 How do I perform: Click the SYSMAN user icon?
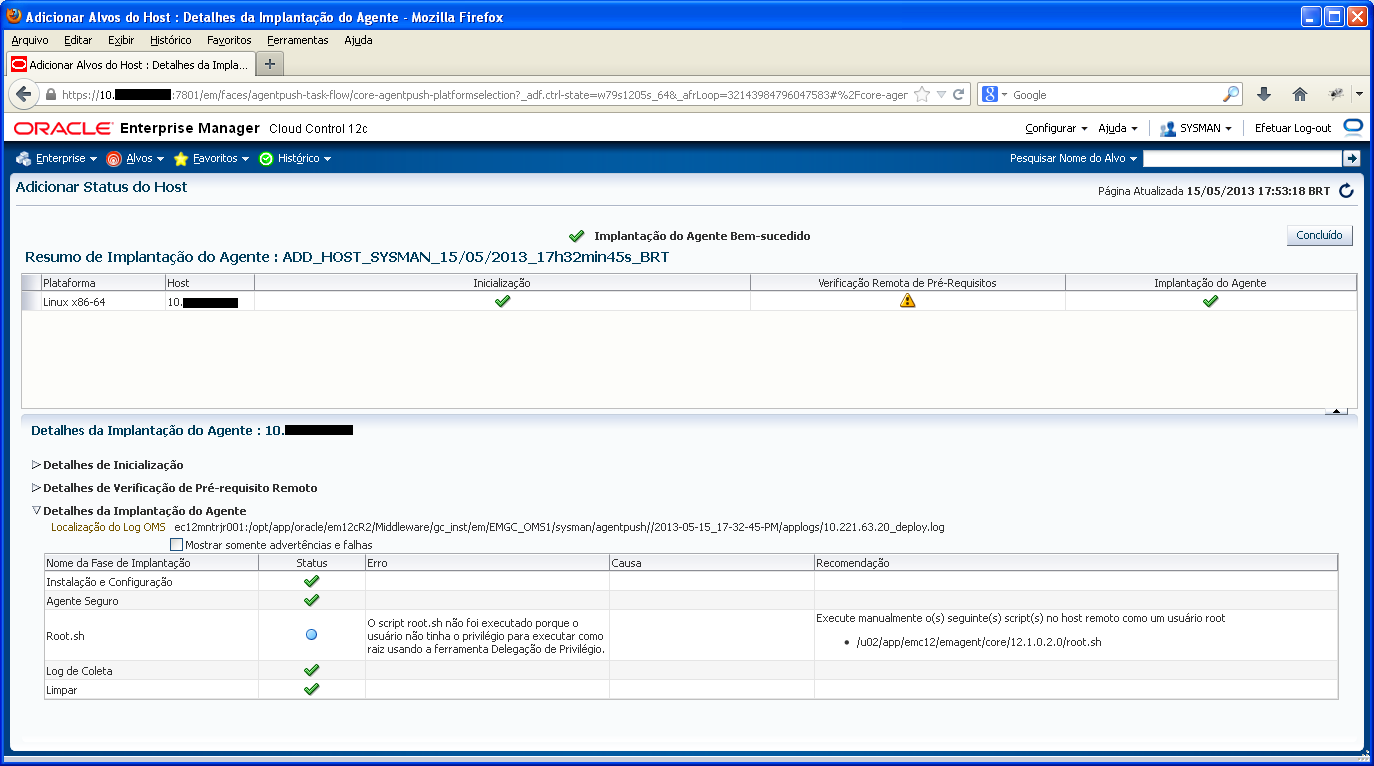tap(1167, 128)
